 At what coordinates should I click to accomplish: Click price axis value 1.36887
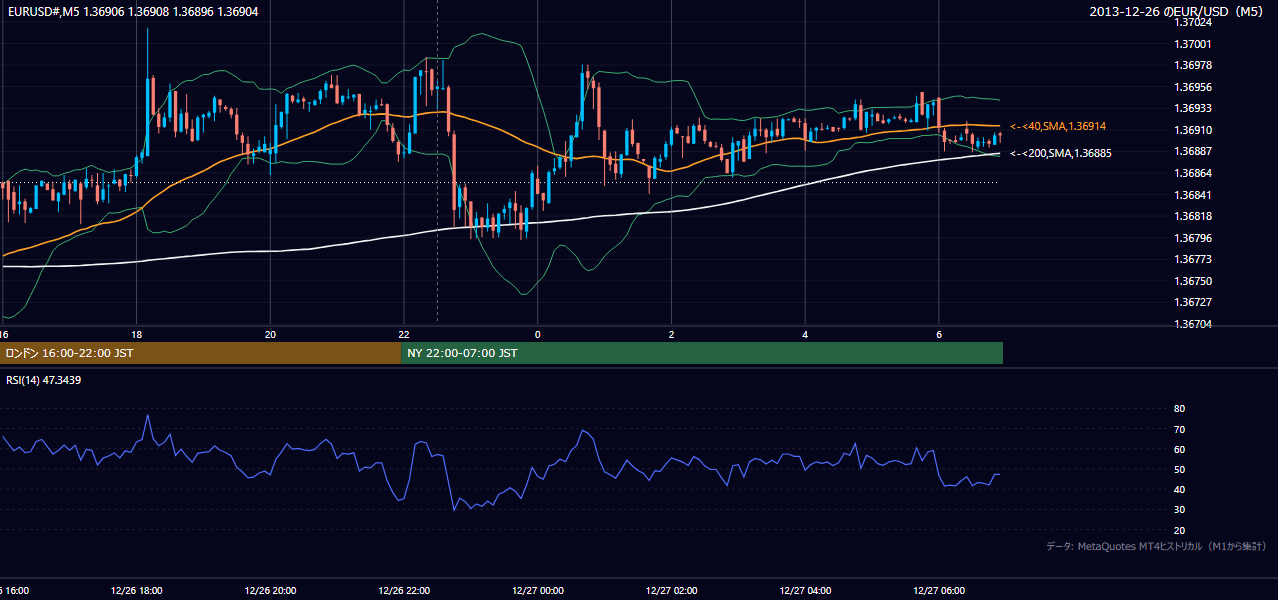tap(1193, 151)
